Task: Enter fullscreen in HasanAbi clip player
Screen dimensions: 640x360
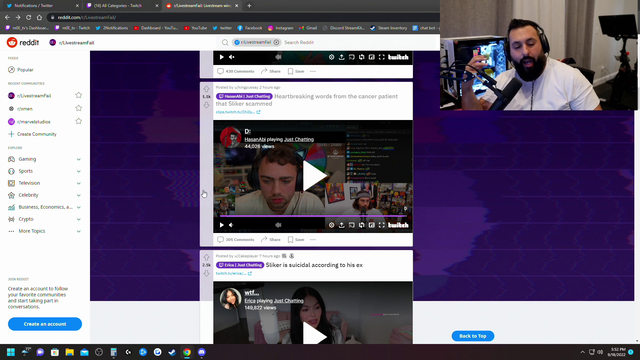Action: pos(382,225)
